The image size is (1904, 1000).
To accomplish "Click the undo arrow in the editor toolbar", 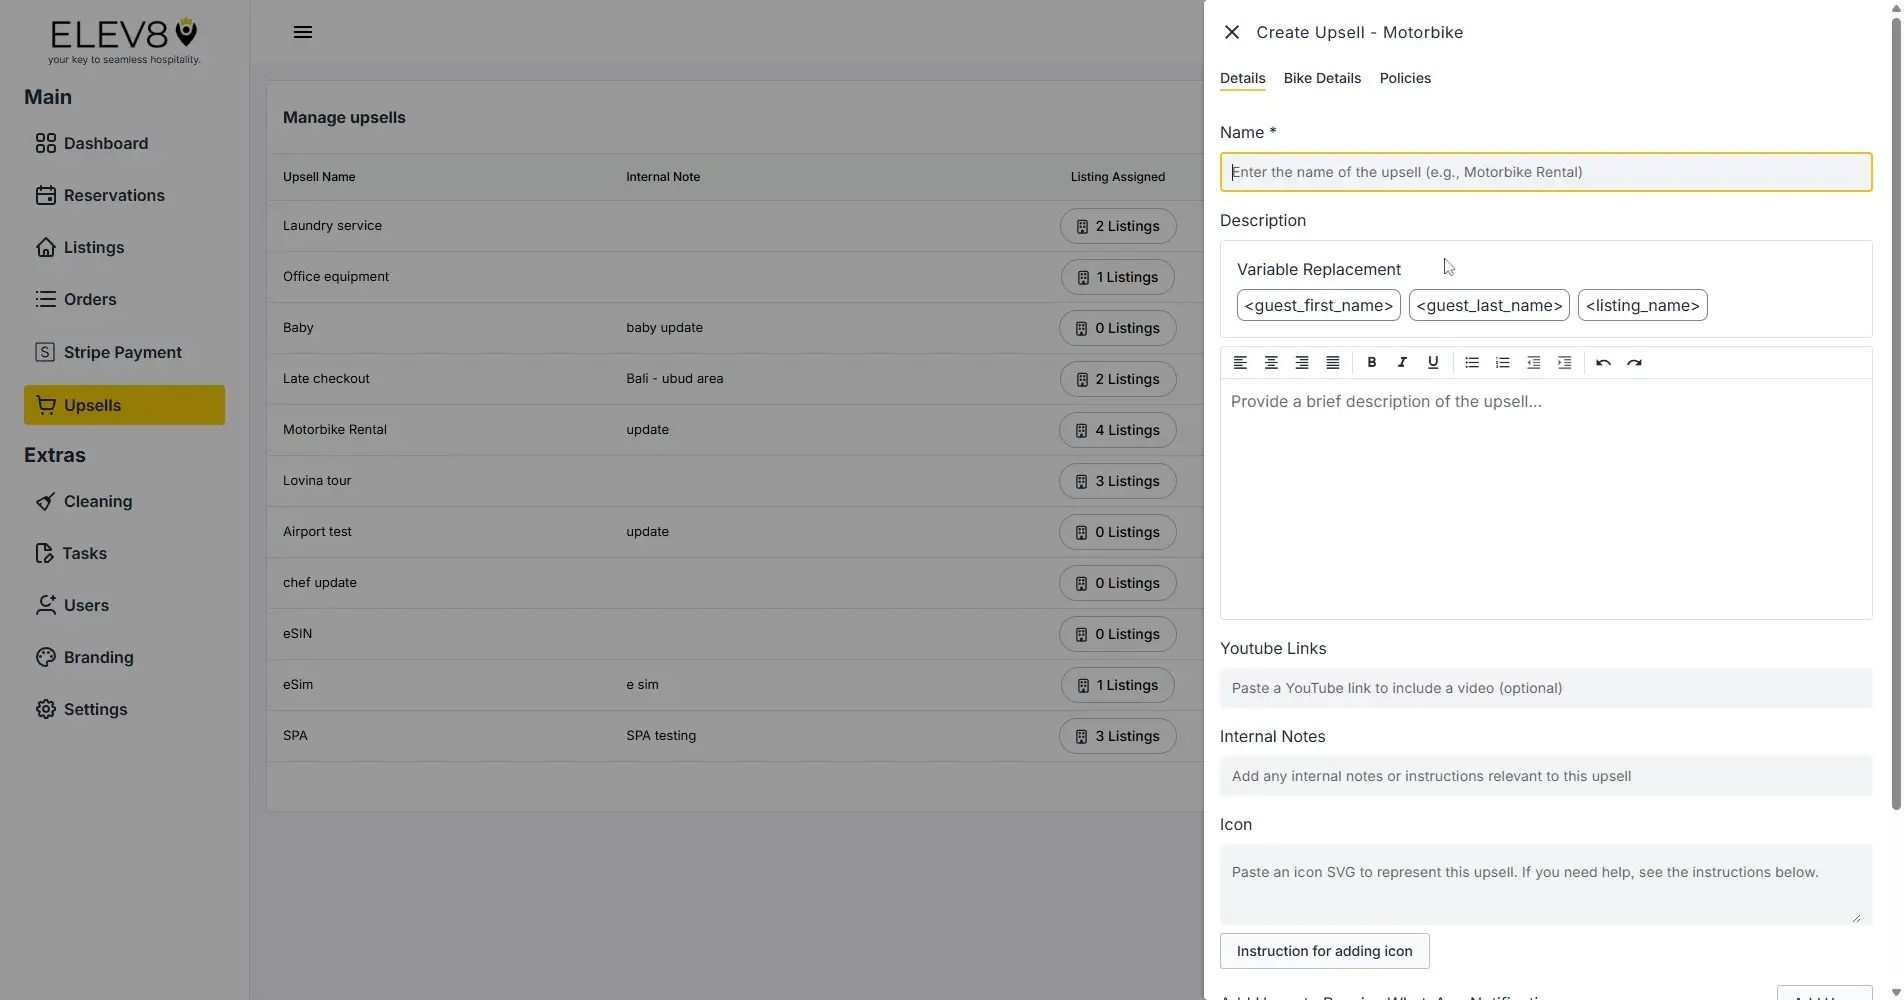I will pos(1603,362).
